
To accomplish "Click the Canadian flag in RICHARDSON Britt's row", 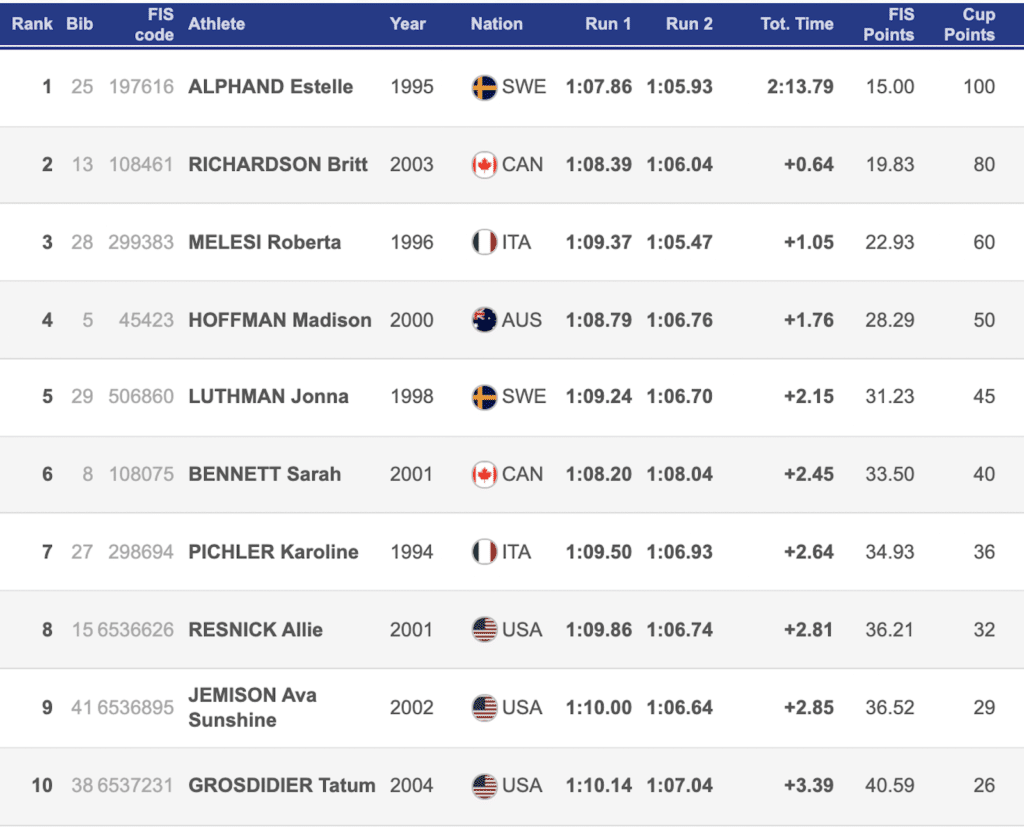I will point(484,165).
